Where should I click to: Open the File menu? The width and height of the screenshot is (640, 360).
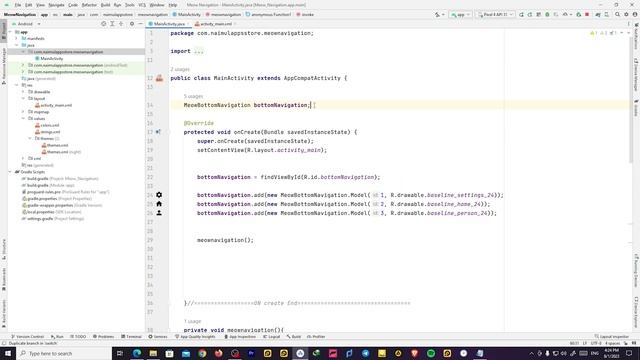point(18,5)
